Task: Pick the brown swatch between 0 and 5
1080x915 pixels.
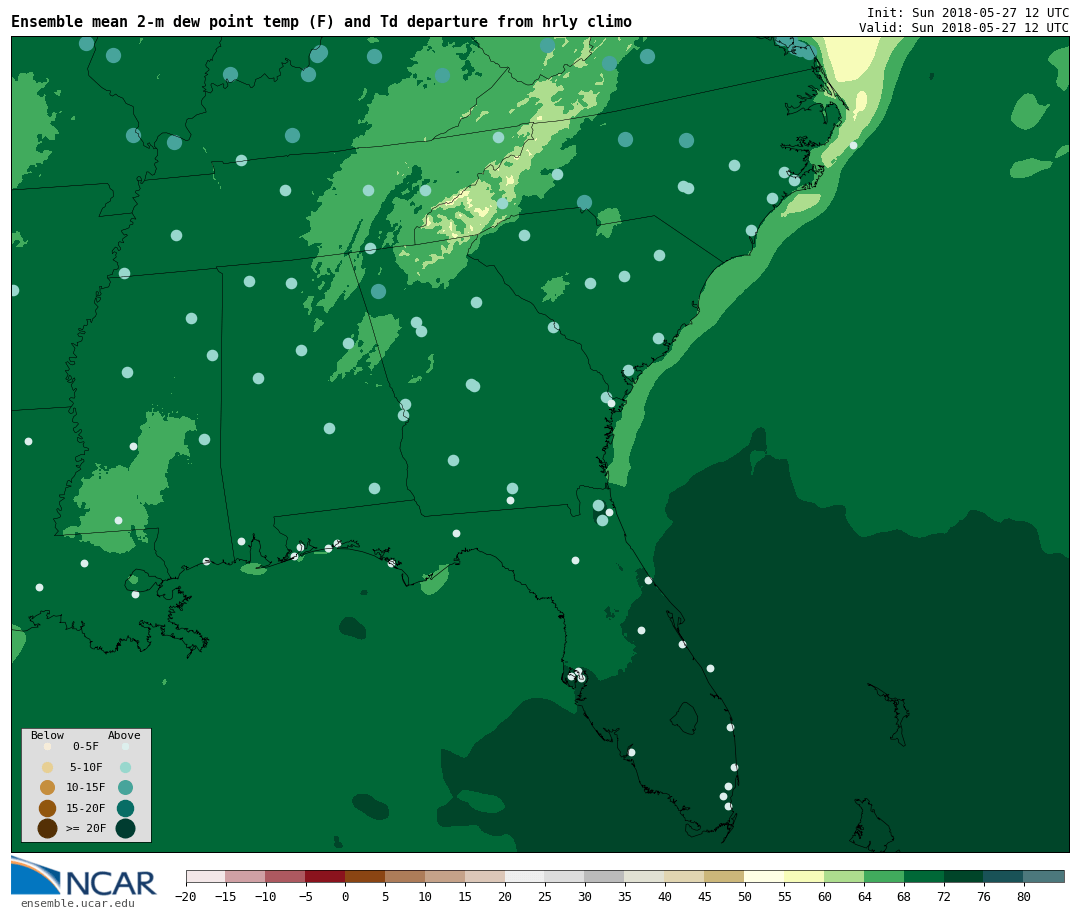Action: (365, 876)
